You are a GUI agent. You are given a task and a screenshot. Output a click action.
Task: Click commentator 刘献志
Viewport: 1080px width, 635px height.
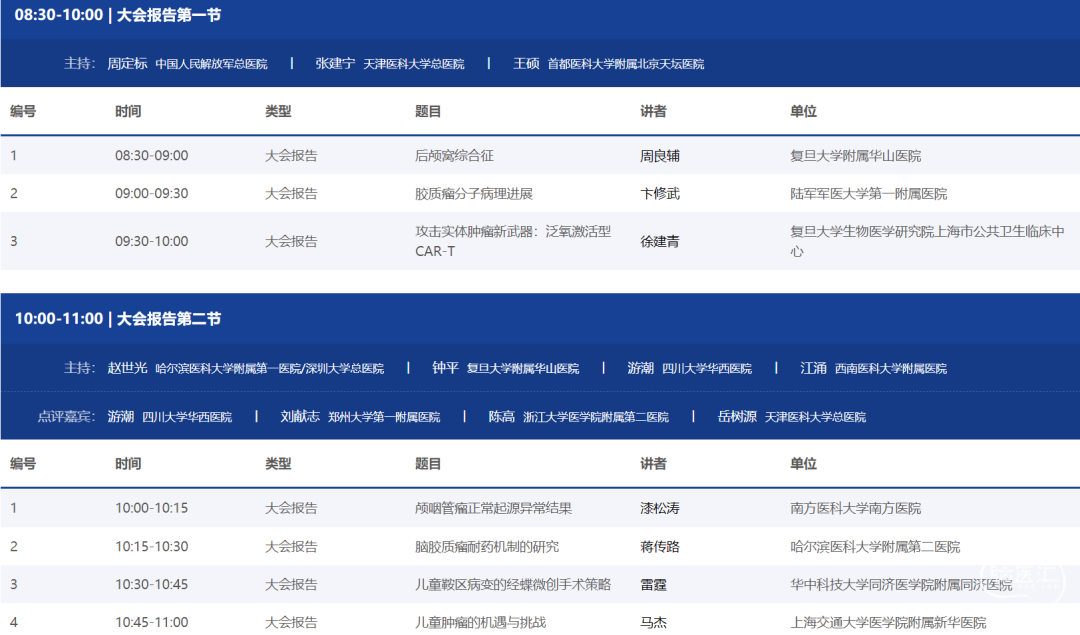coord(300,417)
